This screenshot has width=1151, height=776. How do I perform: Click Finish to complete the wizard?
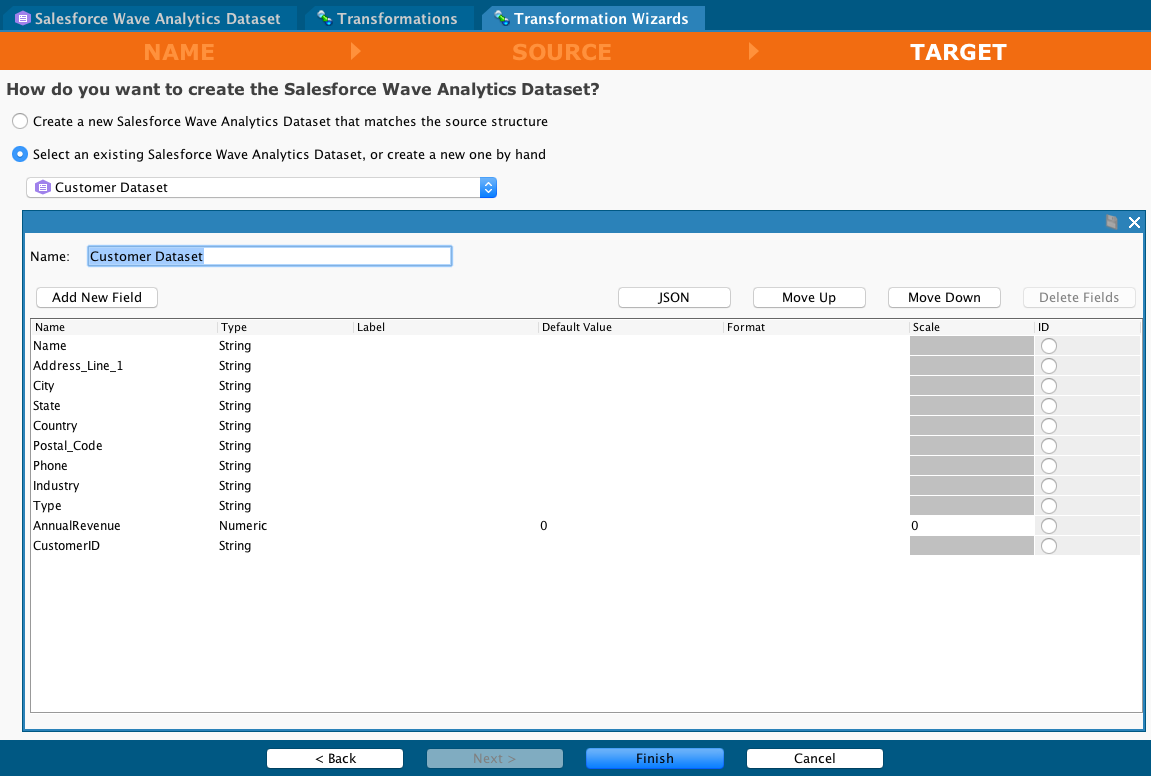pyautogui.click(x=654, y=758)
